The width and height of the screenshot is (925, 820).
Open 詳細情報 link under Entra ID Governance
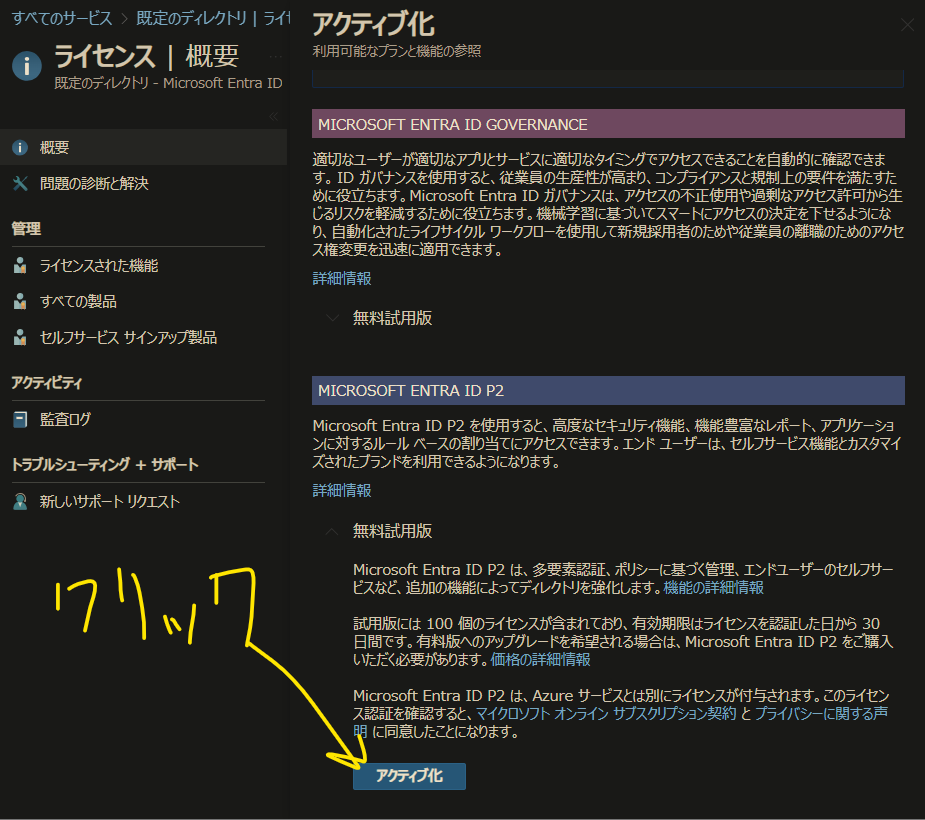pos(342,278)
